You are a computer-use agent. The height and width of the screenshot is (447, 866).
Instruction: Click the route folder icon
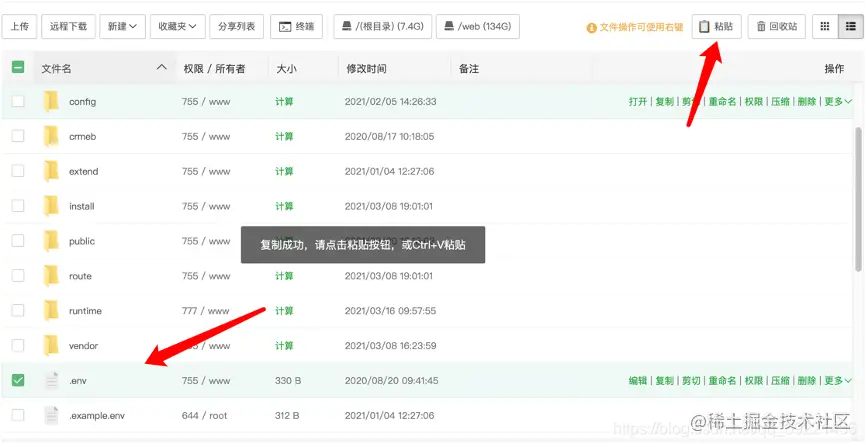coord(51,276)
